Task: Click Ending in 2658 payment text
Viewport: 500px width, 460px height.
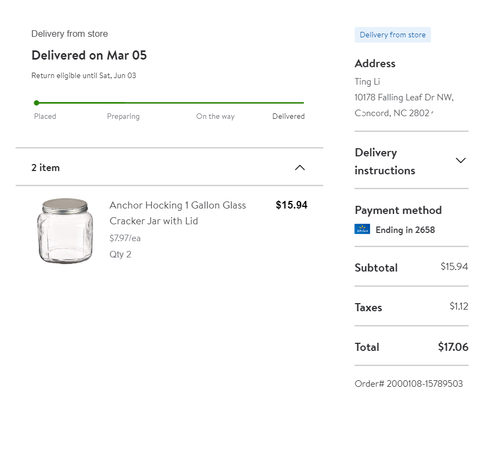Action: 405,230
